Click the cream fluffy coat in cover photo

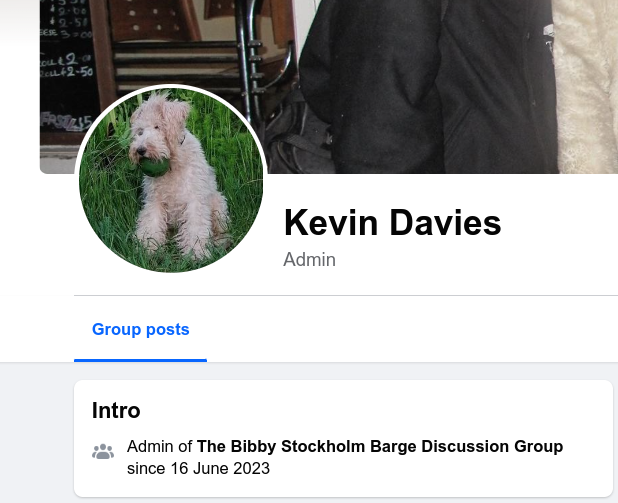[586, 87]
